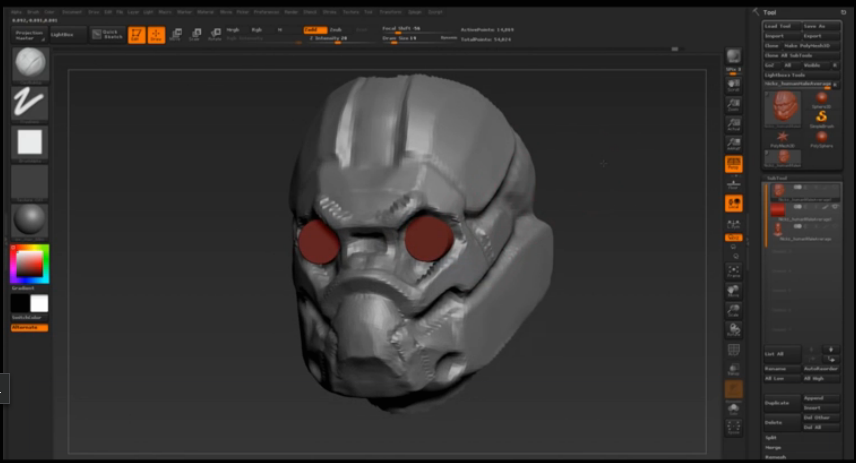Click the BPR render icon
This screenshot has width=856, height=463.
click(733, 57)
